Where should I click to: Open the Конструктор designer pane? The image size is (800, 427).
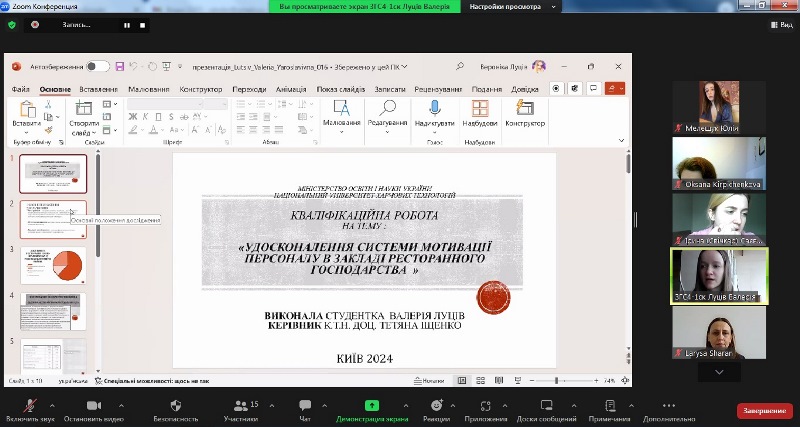point(525,114)
